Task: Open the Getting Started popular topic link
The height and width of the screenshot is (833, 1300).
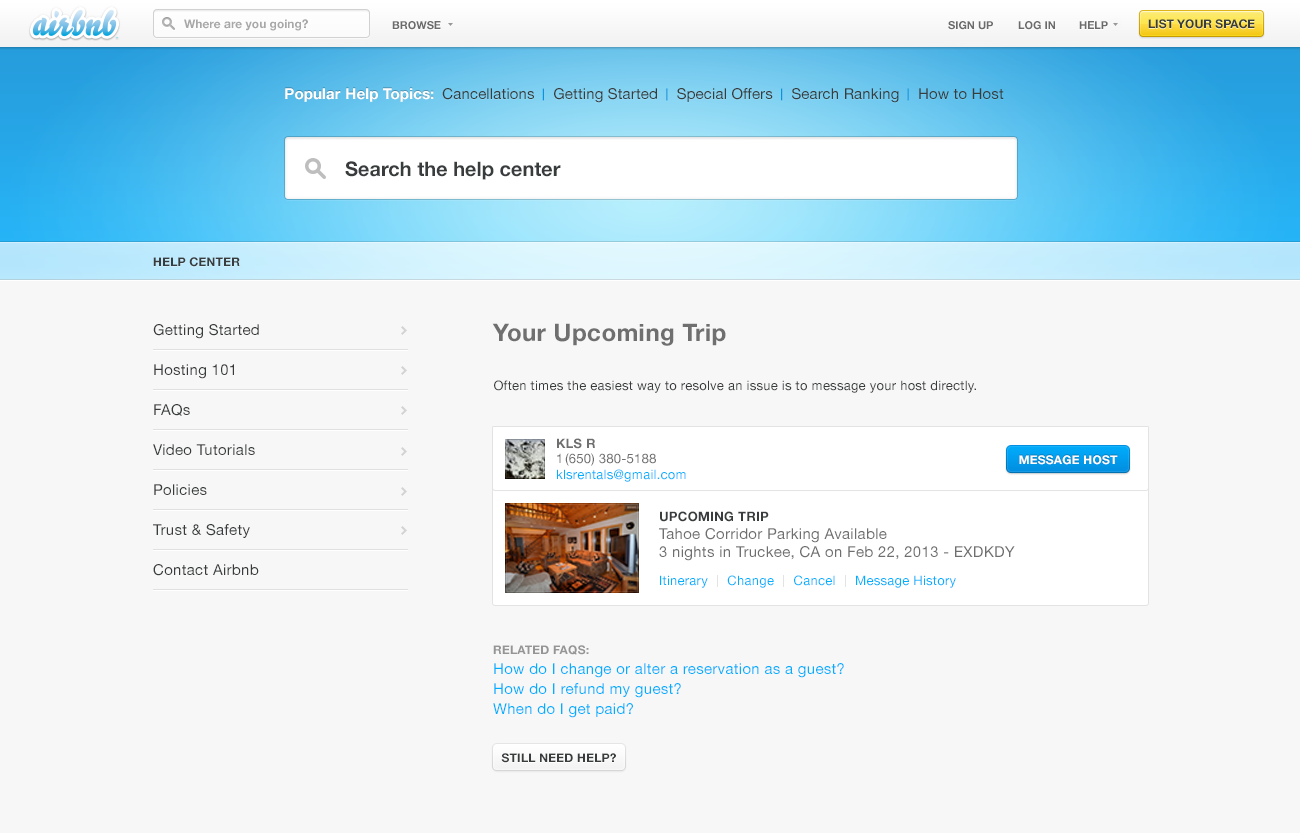Action: [x=605, y=94]
